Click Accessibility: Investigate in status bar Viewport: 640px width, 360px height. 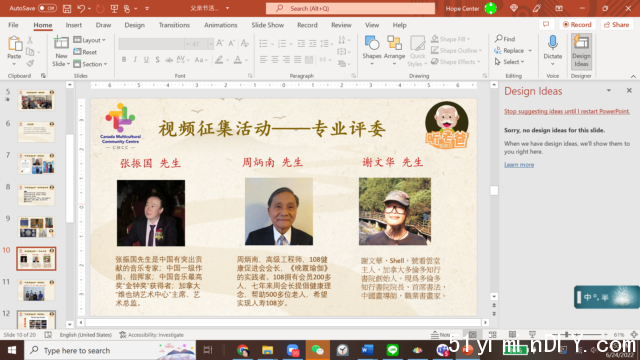click(151, 335)
